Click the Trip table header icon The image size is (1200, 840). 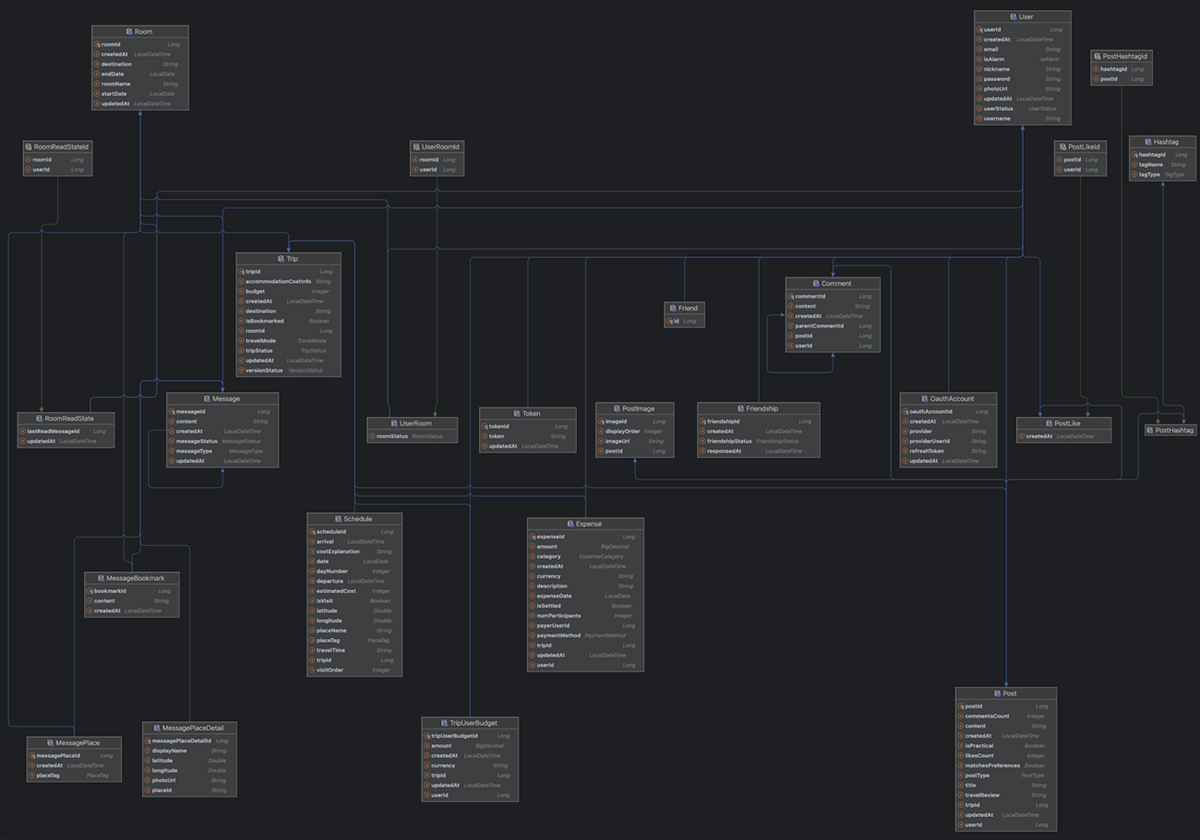point(279,258)
